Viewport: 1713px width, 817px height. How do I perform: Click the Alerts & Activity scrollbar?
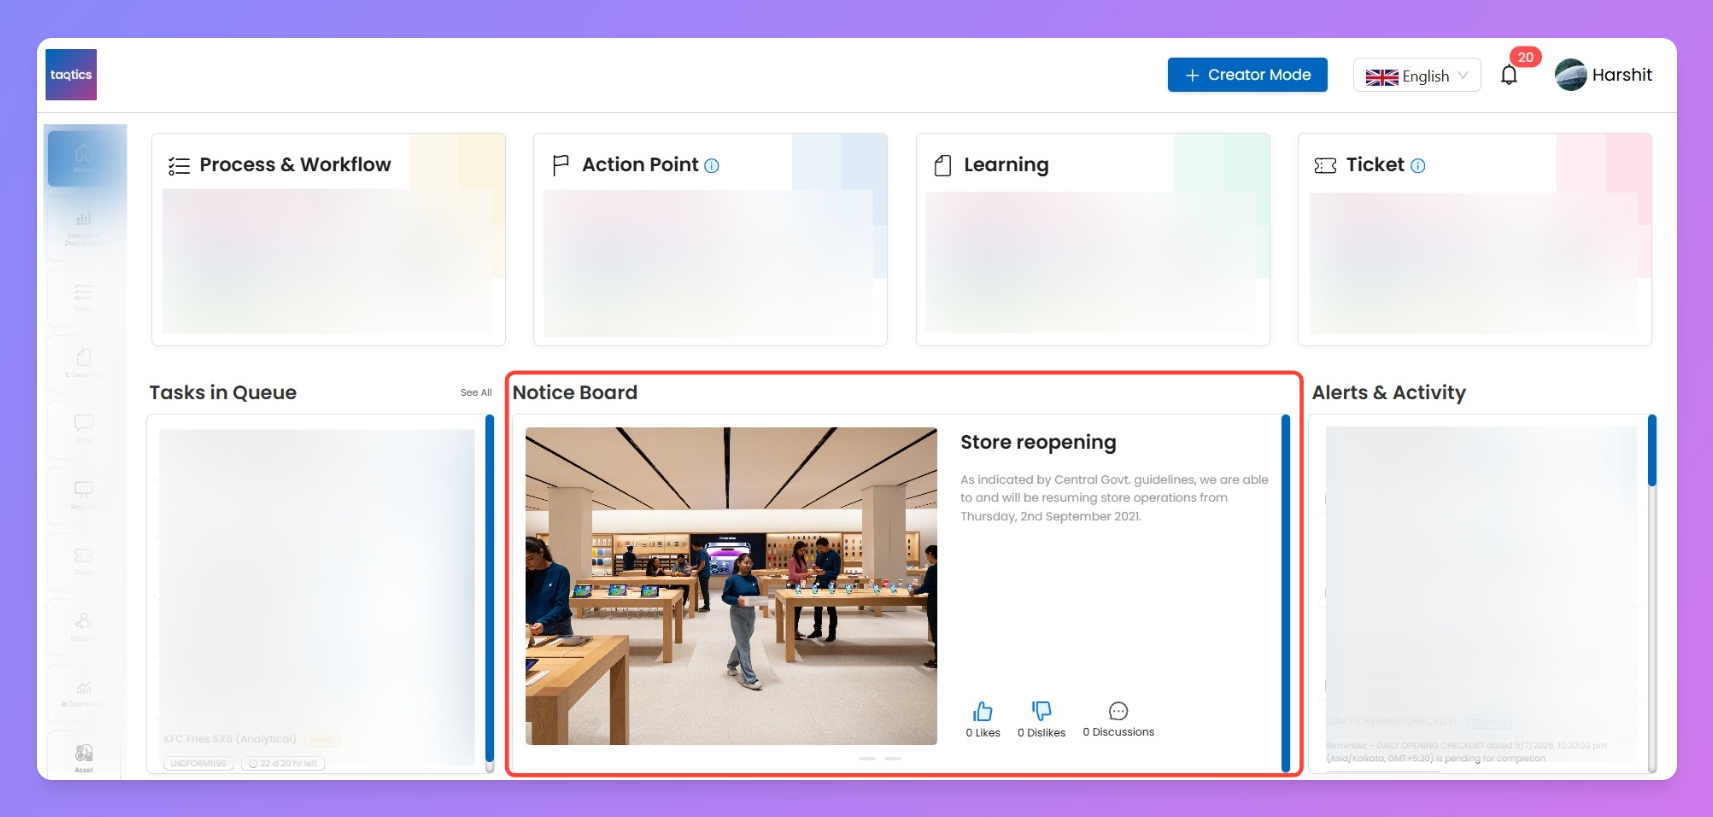[x=1652, y=450]
